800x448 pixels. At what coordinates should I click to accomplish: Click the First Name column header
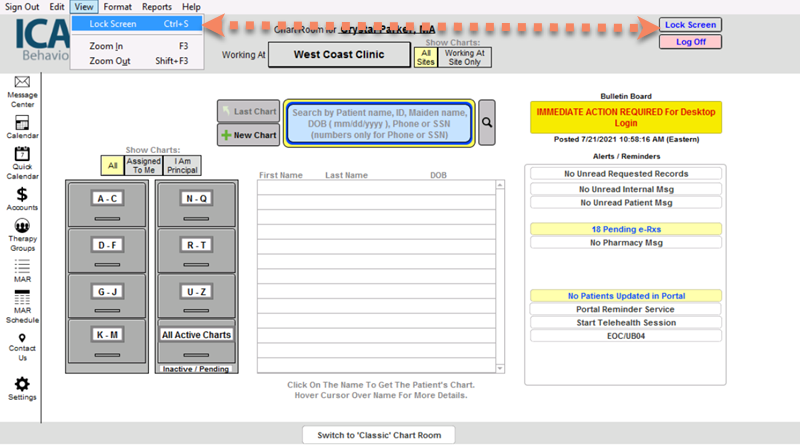(281, 175)
